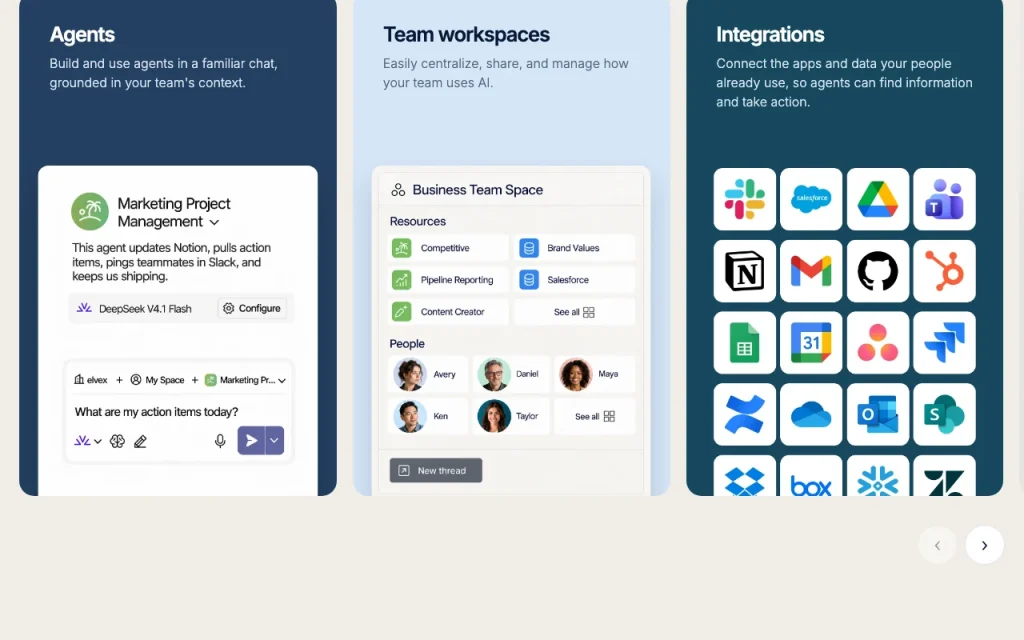Click the Confluence integration icon
Screen dimensions: 1024x640
744,415
